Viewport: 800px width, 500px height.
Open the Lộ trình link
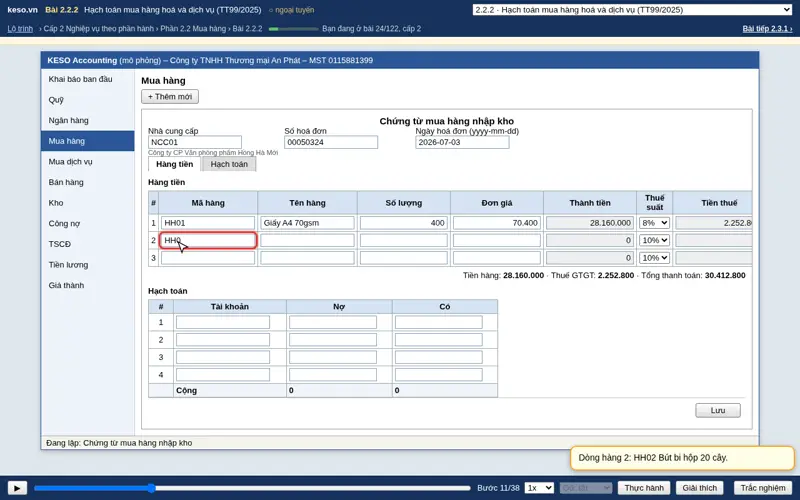20,29
